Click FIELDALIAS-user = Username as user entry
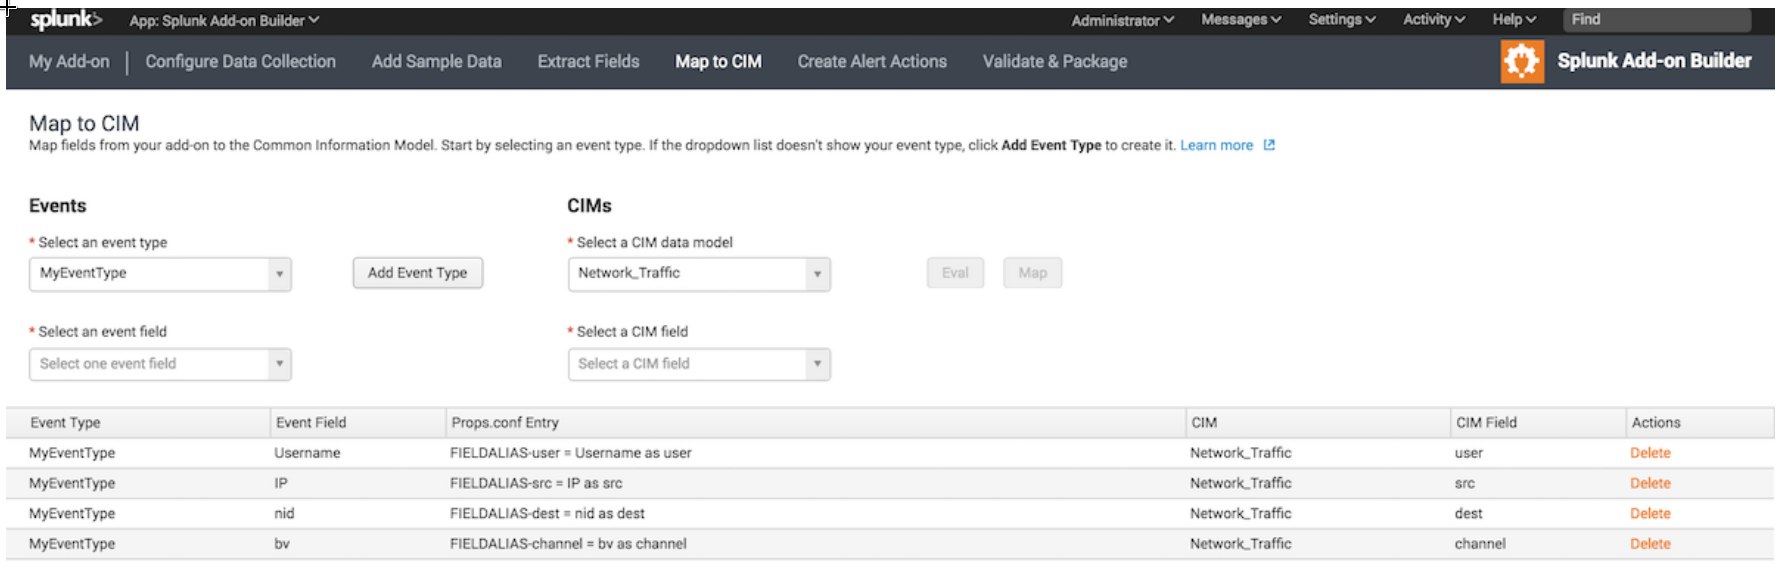The width and height of the screenshot is (1788, 572). 570,453
